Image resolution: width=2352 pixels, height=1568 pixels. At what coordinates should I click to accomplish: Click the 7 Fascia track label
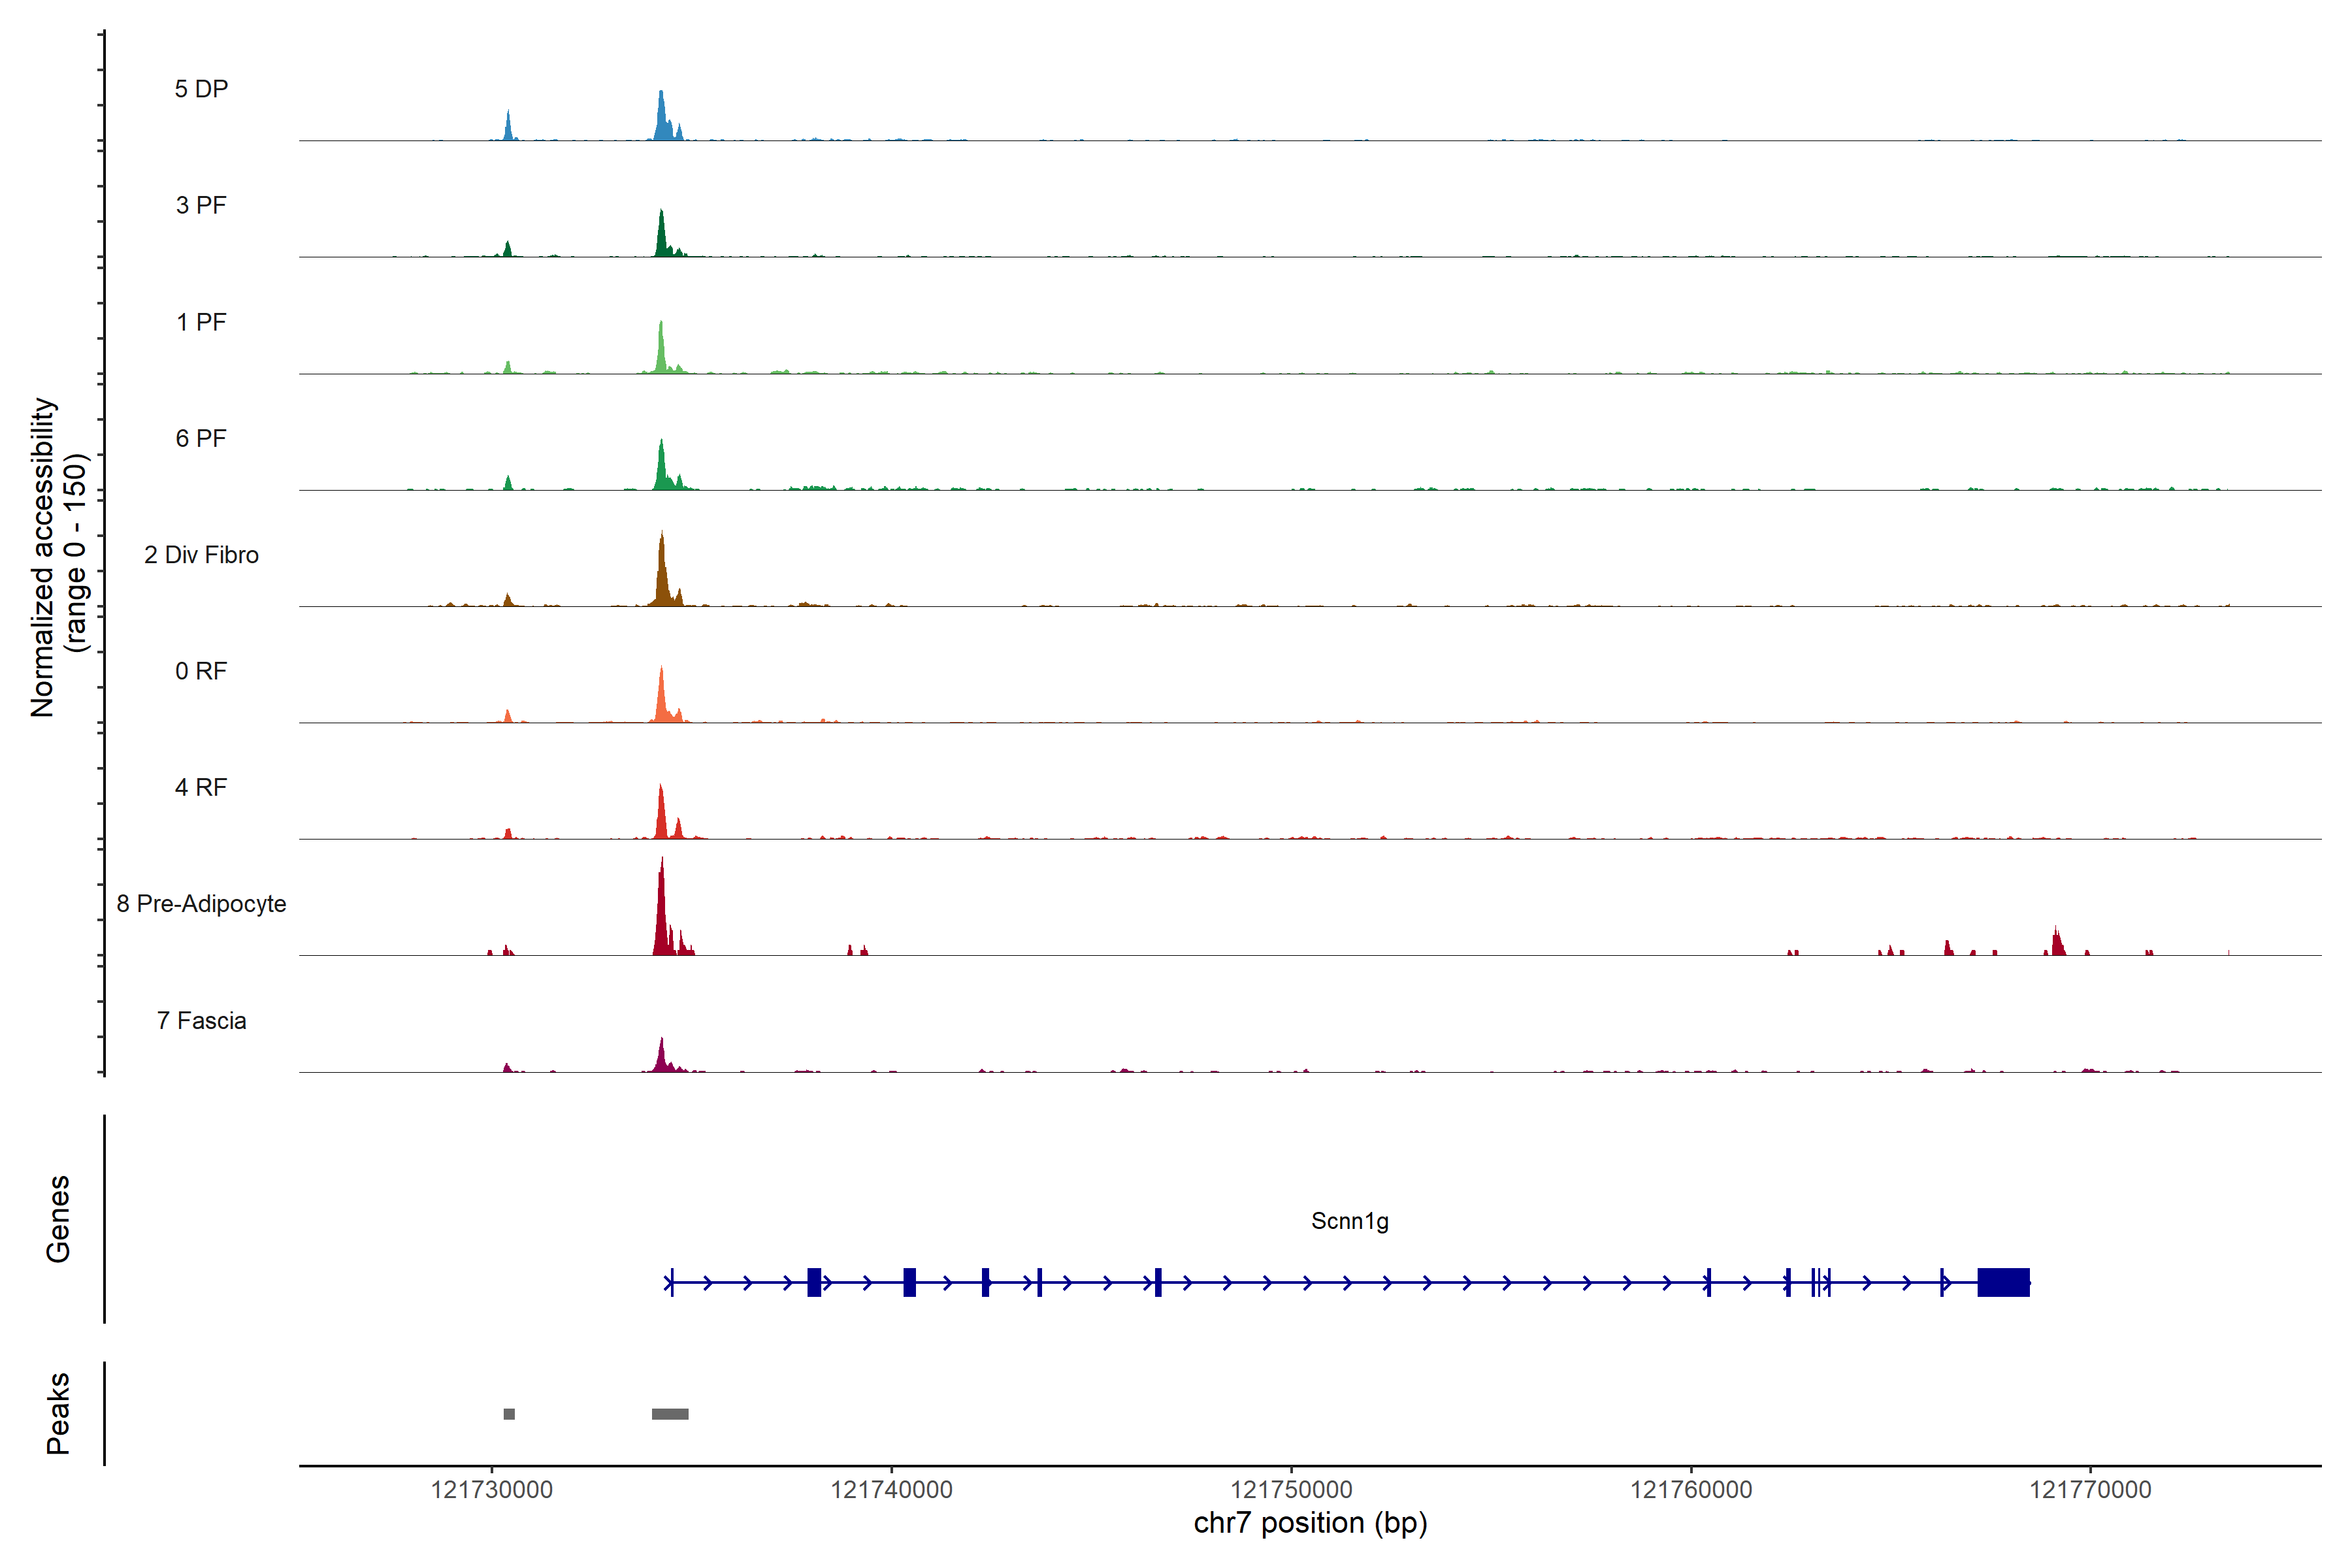pyautogui.click(x=201, y=1021)
